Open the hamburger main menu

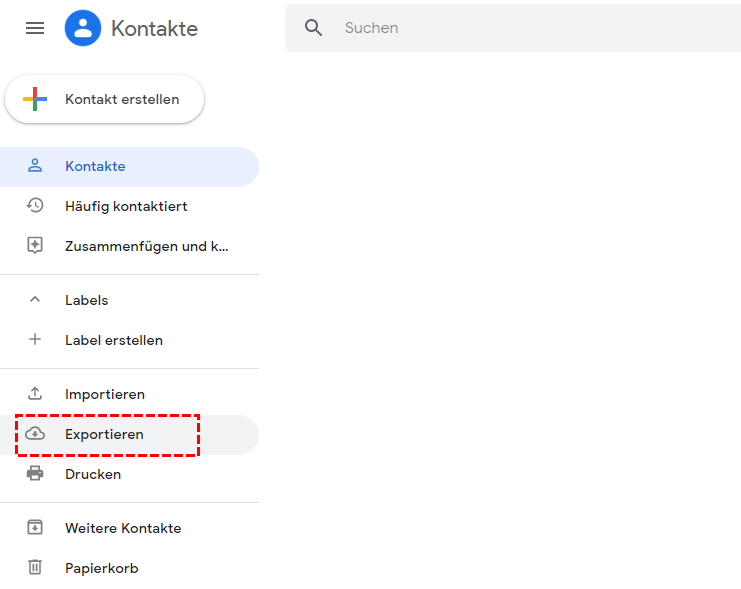pos(35,28)
